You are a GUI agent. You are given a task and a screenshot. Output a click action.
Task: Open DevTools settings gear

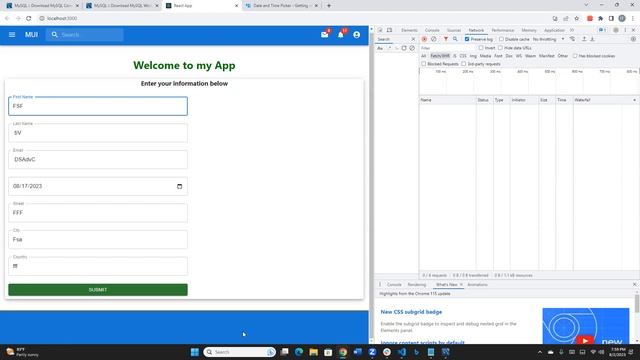tap(616, 30)
